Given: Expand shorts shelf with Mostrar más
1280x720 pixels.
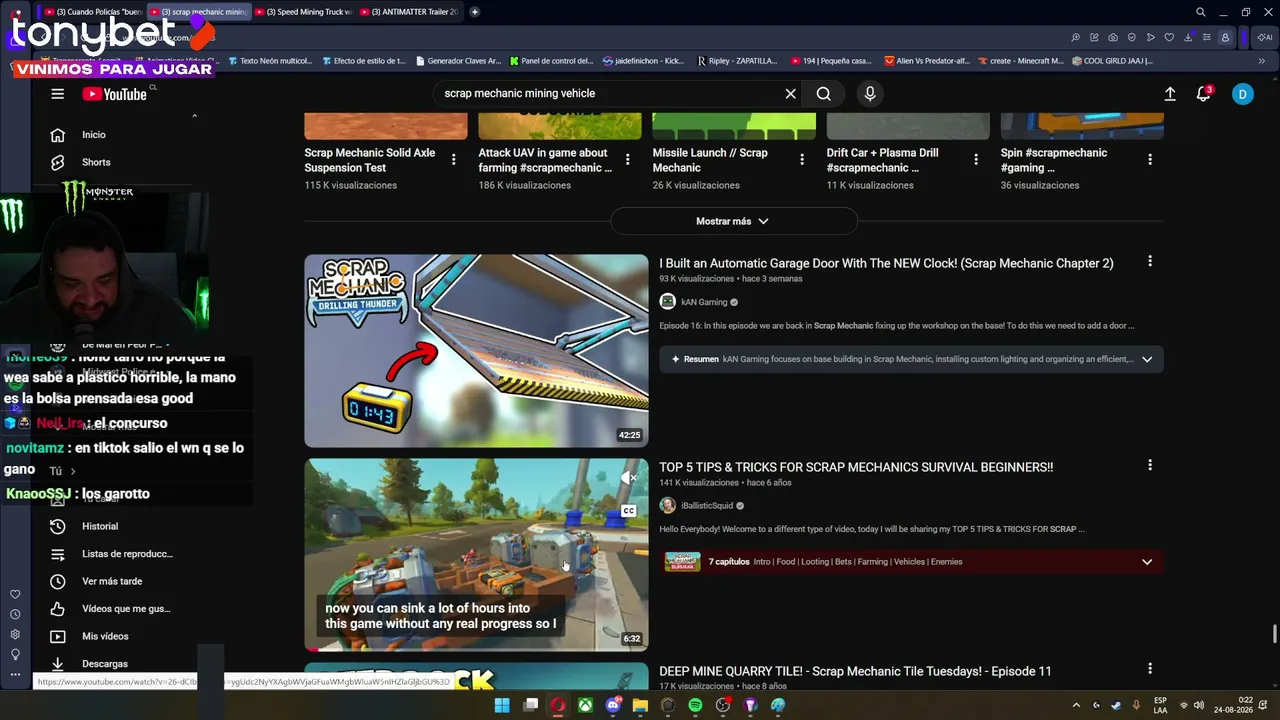Looking at the screenshot, I should pyautogui.click(x=733, y=221).
